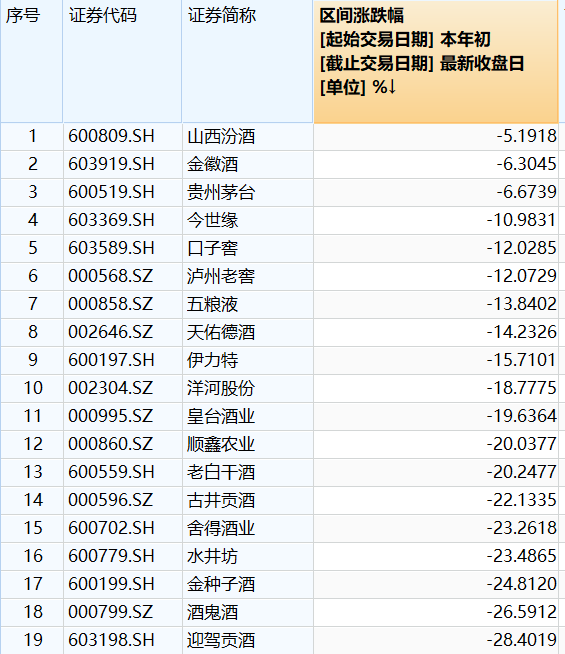The width and height of the screenshot is (565, 654).
Task: Select the cell 002304.SZ
Action: click(123, 388)
